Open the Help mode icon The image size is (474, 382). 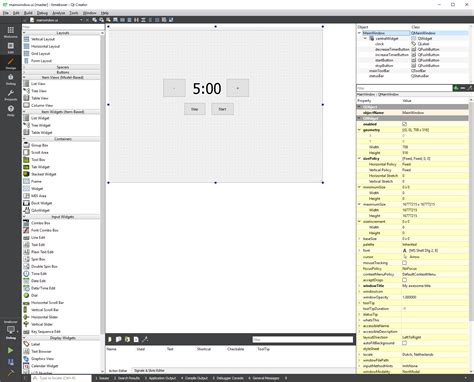[x=11, y=110]
